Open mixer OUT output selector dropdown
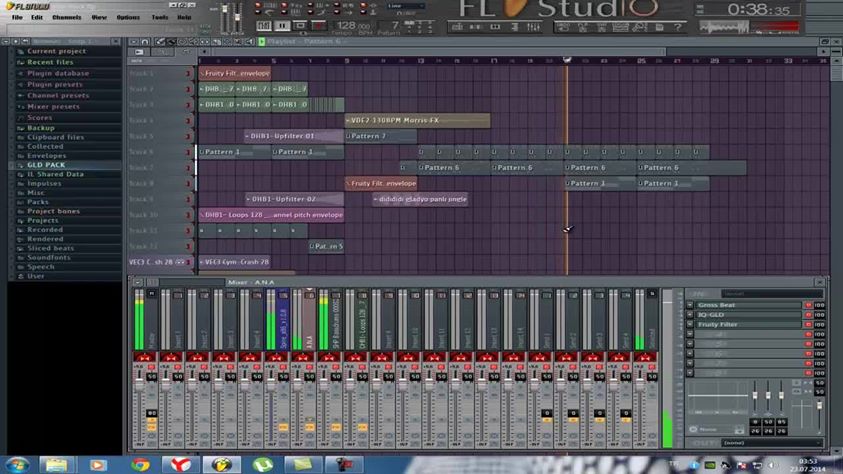The height and width of the screenshot is (474, 843). pos(771,443)
